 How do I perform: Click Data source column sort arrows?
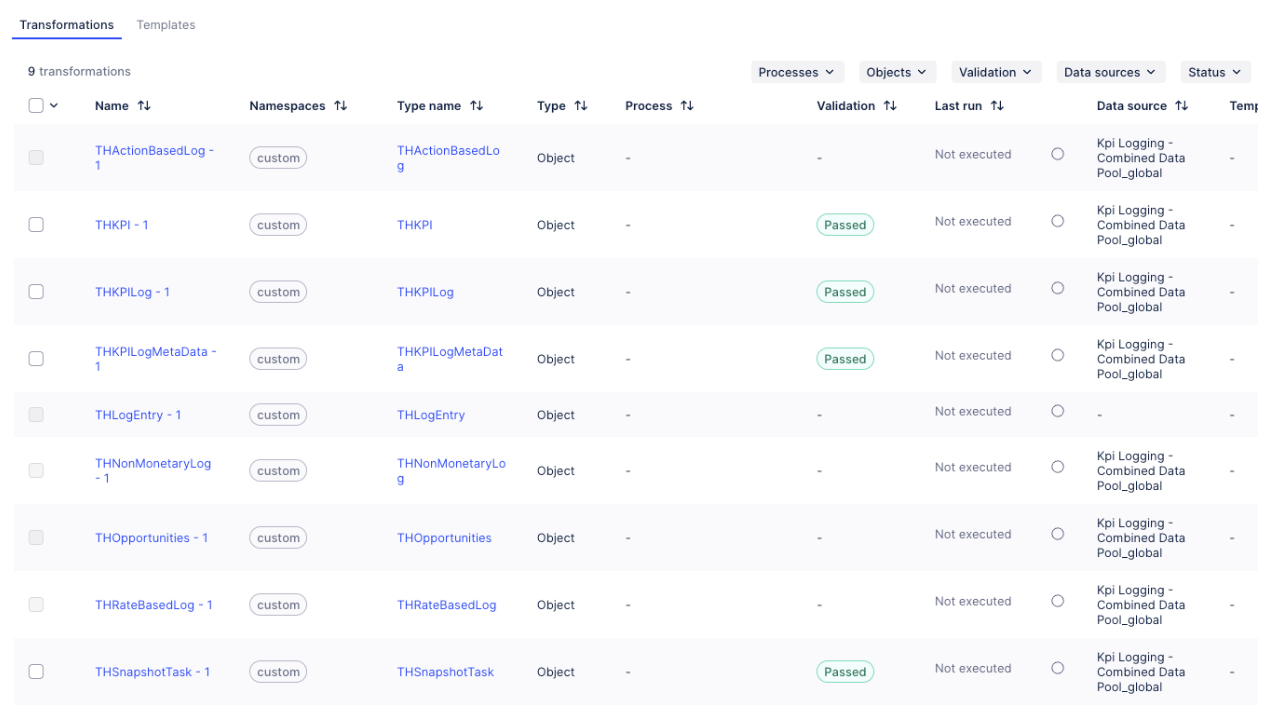1182,106
